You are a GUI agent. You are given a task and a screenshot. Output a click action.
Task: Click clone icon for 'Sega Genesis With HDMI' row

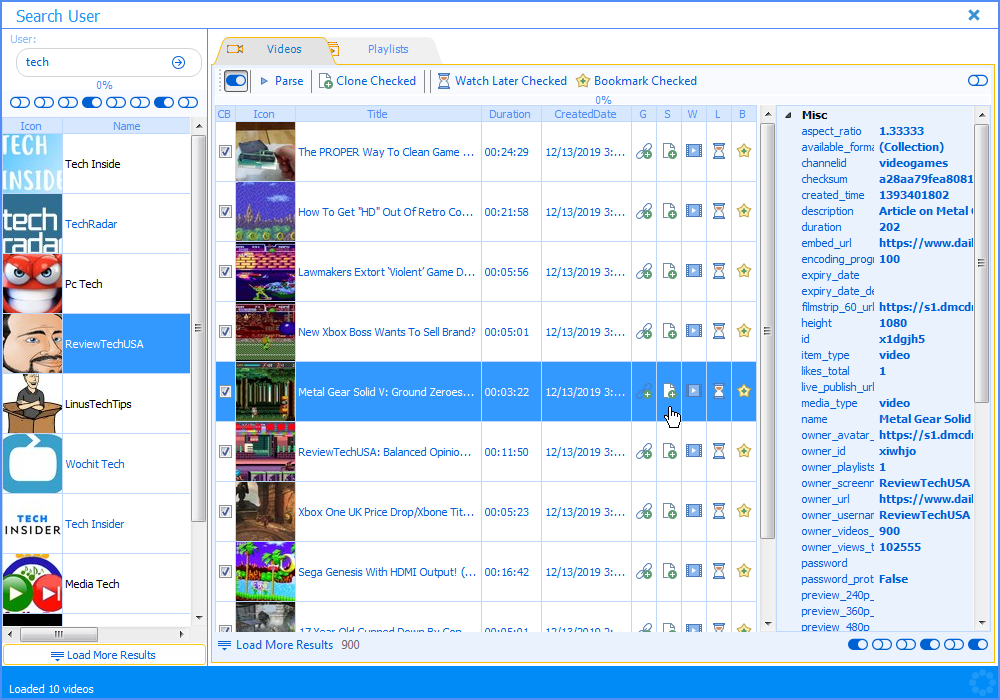click(669, 571)
